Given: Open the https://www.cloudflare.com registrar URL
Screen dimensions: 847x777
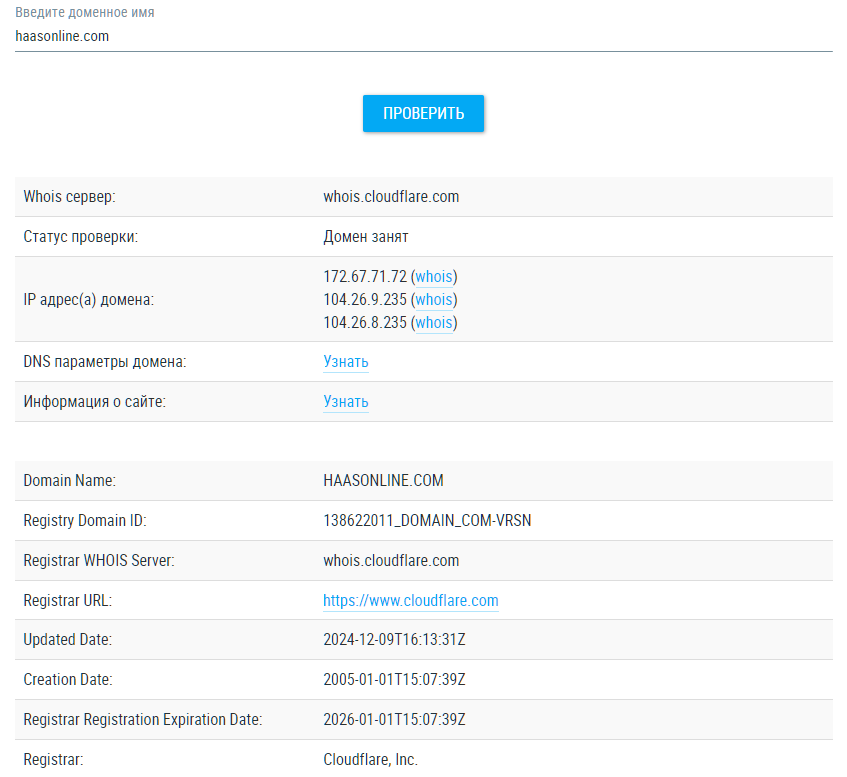Looking at the screenshot, I should pos(411,600).
